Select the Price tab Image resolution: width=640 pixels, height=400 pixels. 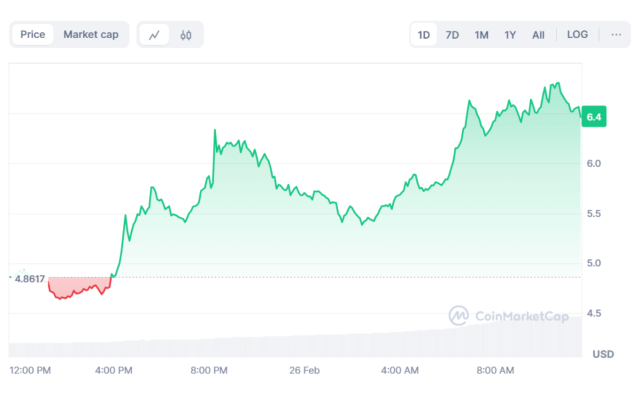point(32,35)
